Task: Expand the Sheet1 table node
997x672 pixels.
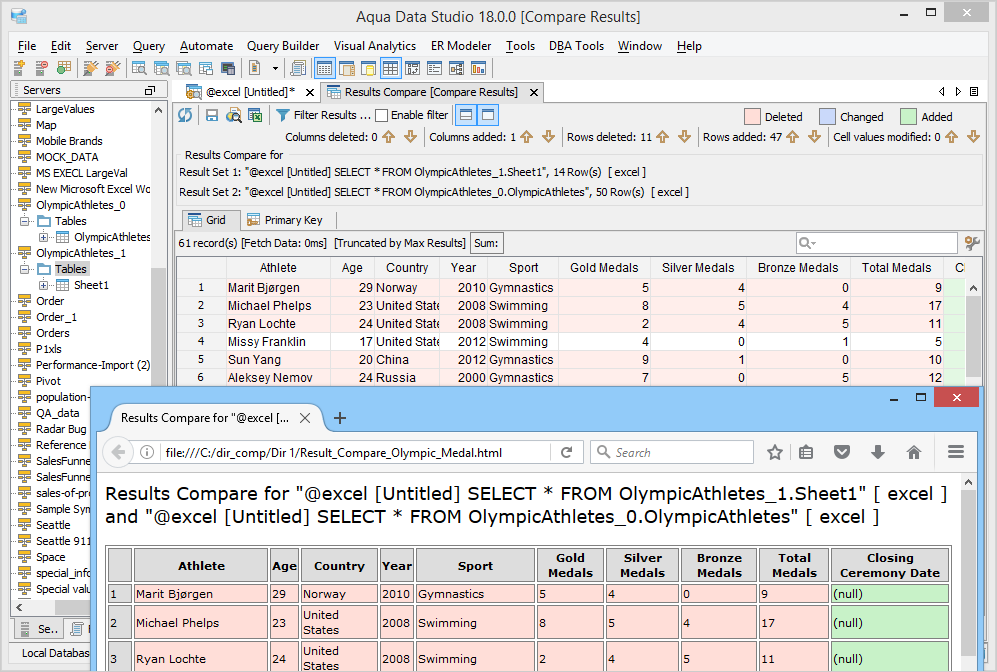Action: tap(43, 285)
